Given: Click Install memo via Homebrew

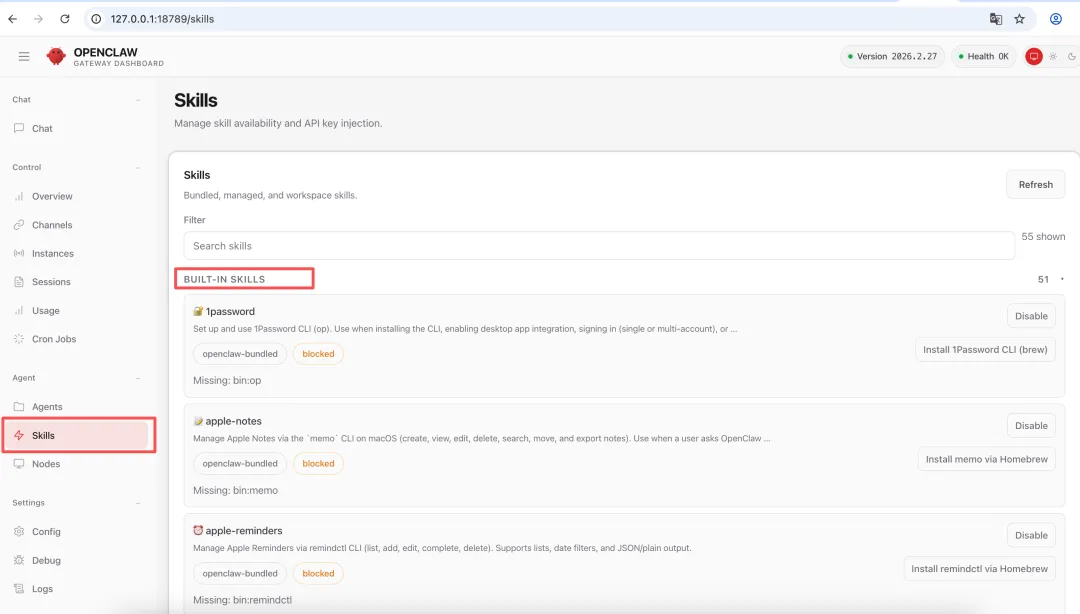Looking at the screenshot, I should [986, 459].
